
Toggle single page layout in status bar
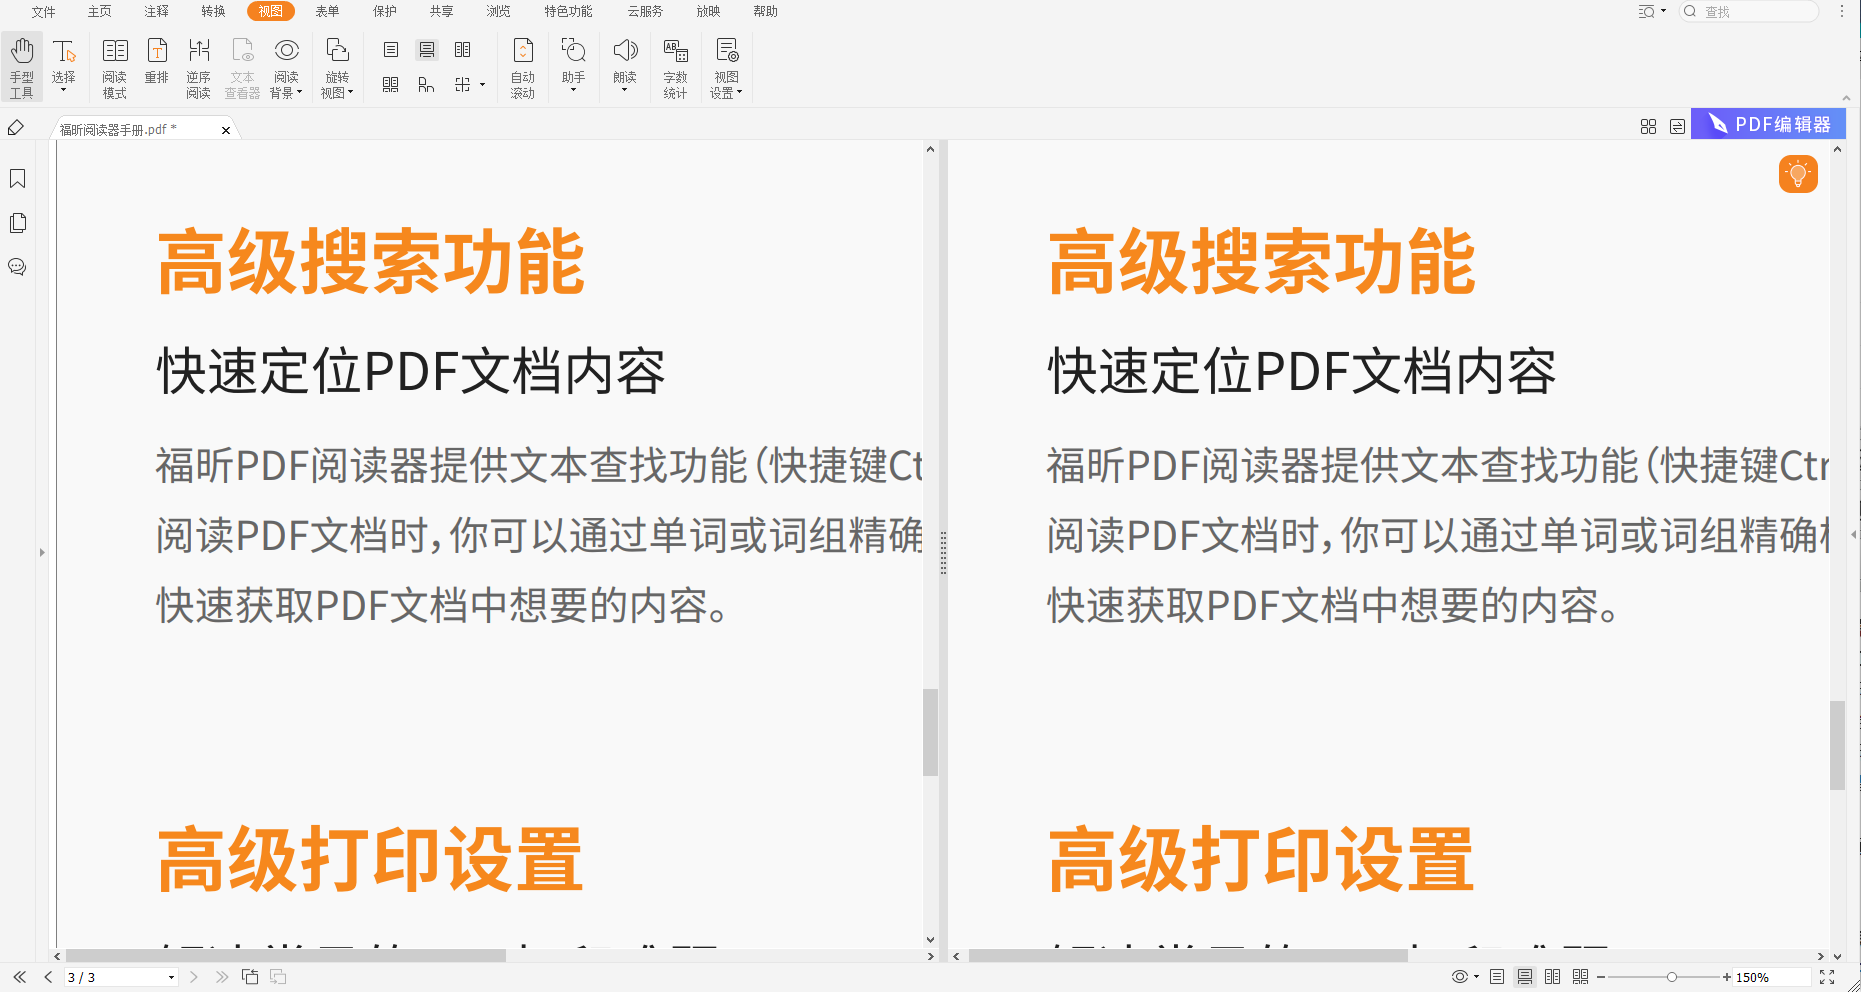1497,977
